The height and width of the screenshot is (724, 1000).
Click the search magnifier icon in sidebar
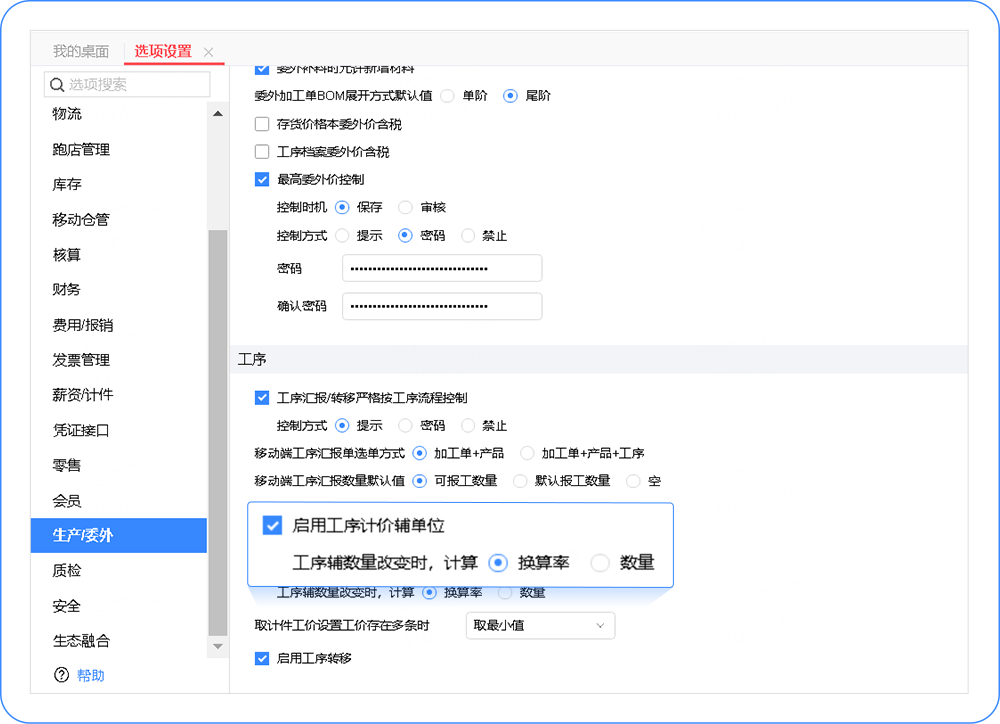[57, 85]
